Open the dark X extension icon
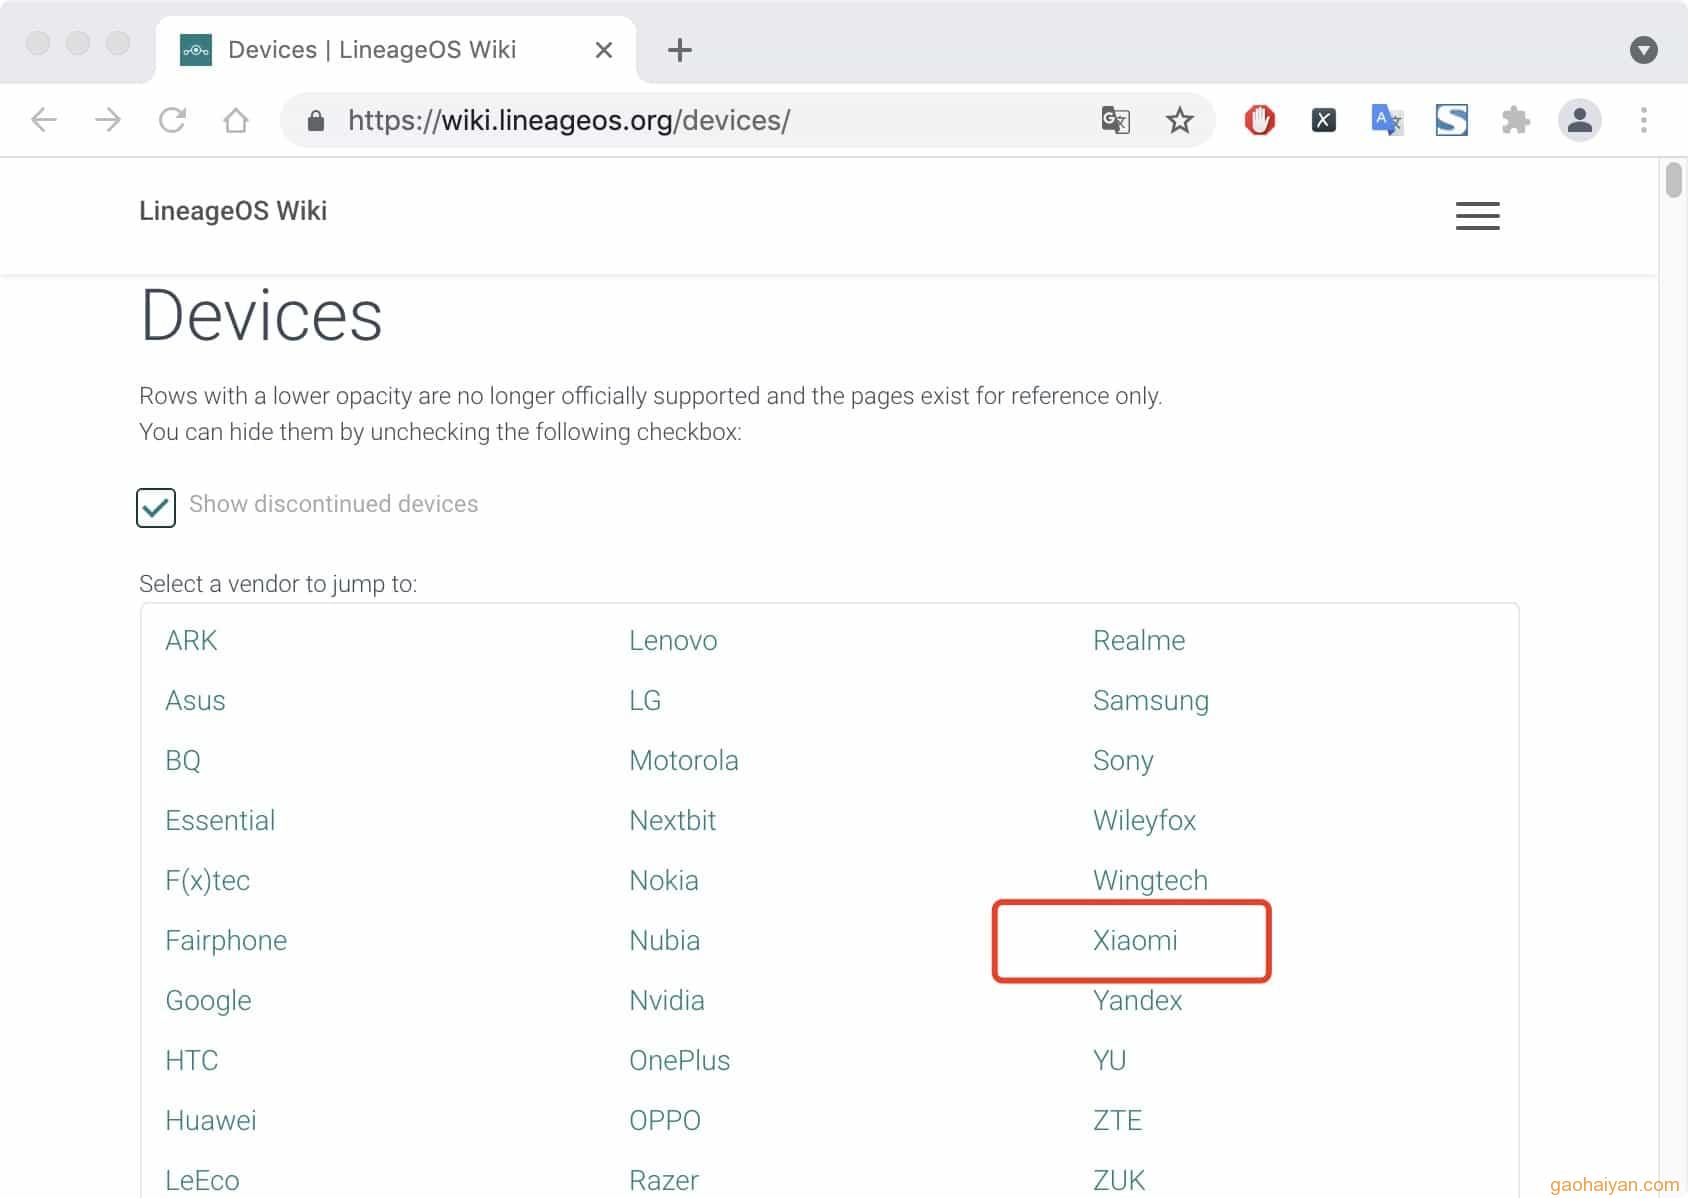 coord(1323,120)
